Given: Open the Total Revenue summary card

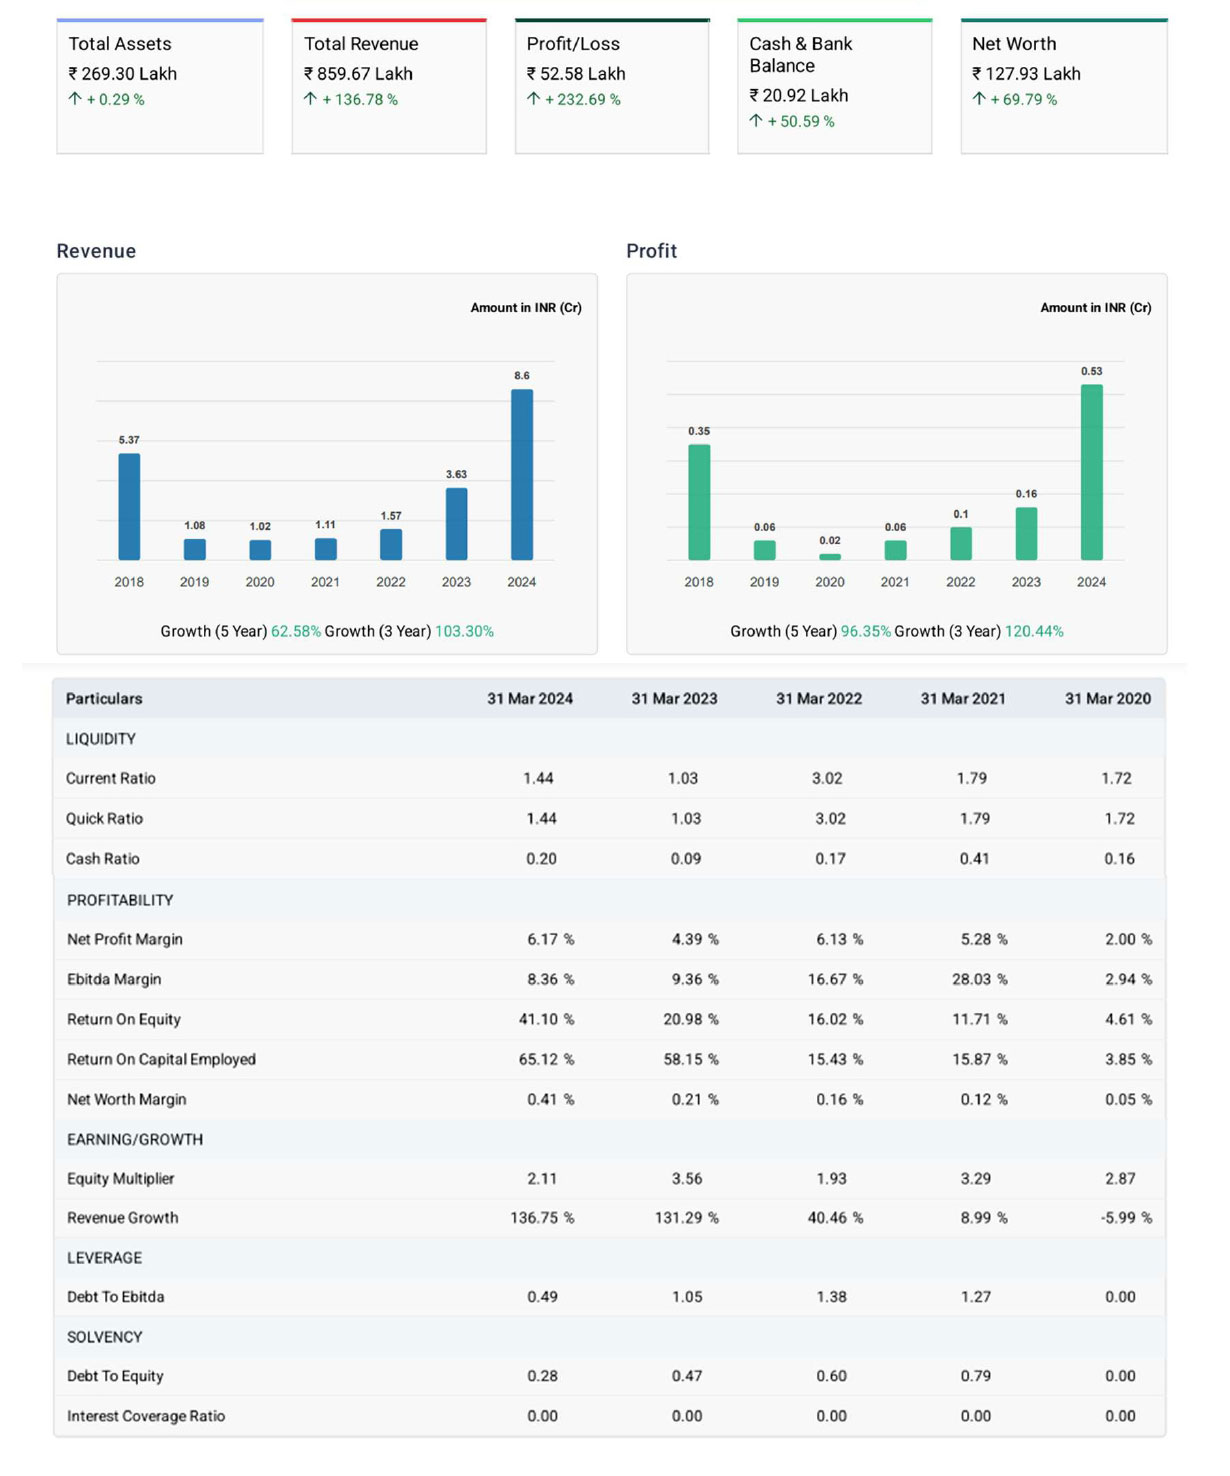Looking at the screenshot, I should [389, 86].
